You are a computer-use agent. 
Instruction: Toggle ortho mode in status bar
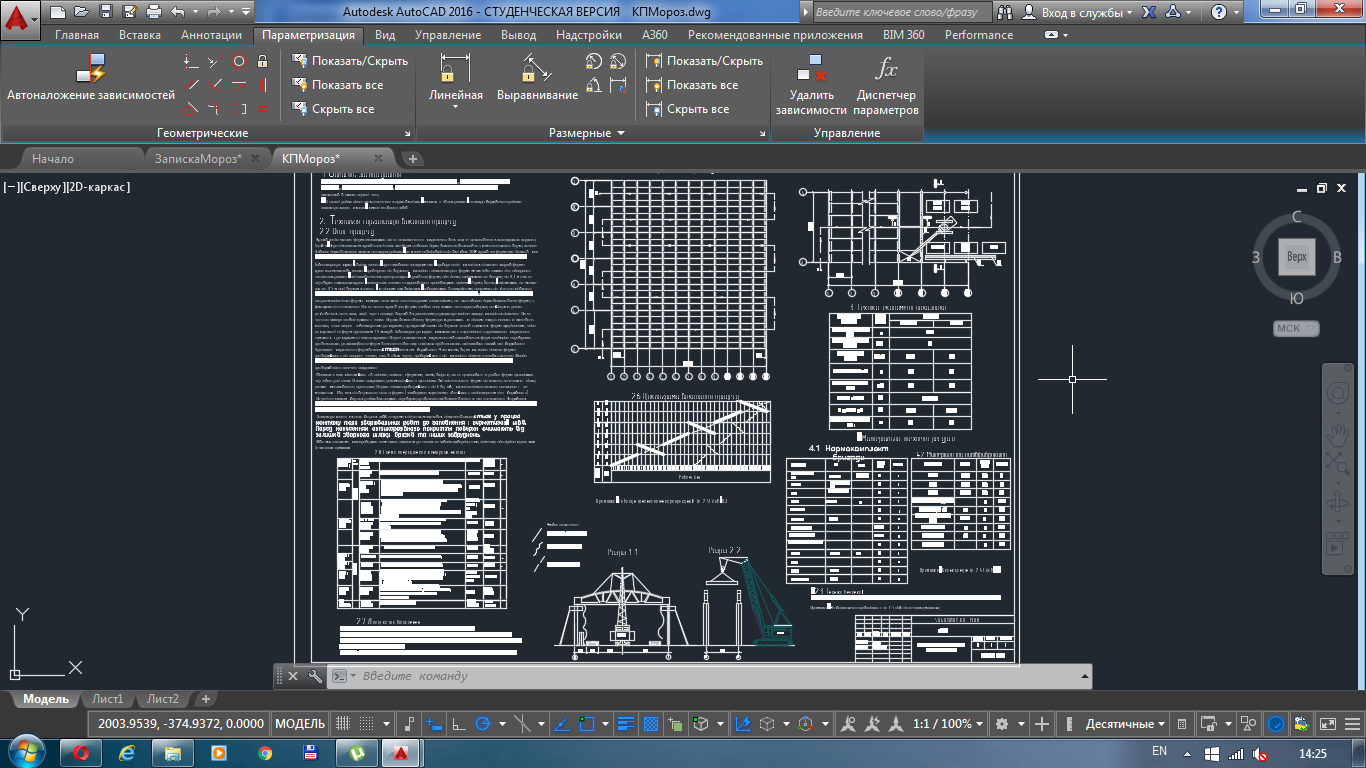click(x=459, y=724)
